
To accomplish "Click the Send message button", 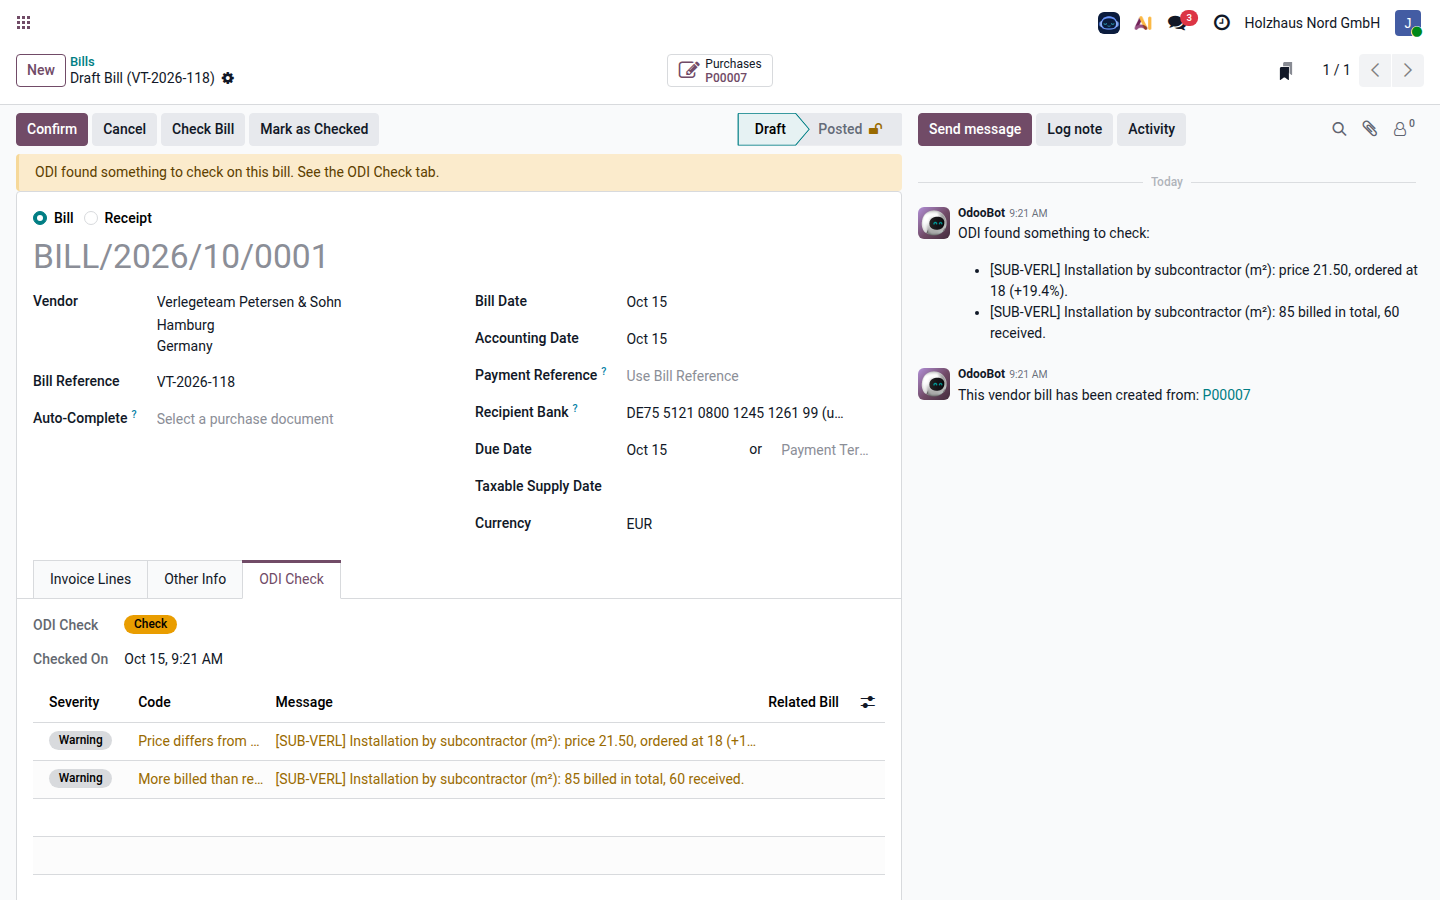I will point(975,129).
